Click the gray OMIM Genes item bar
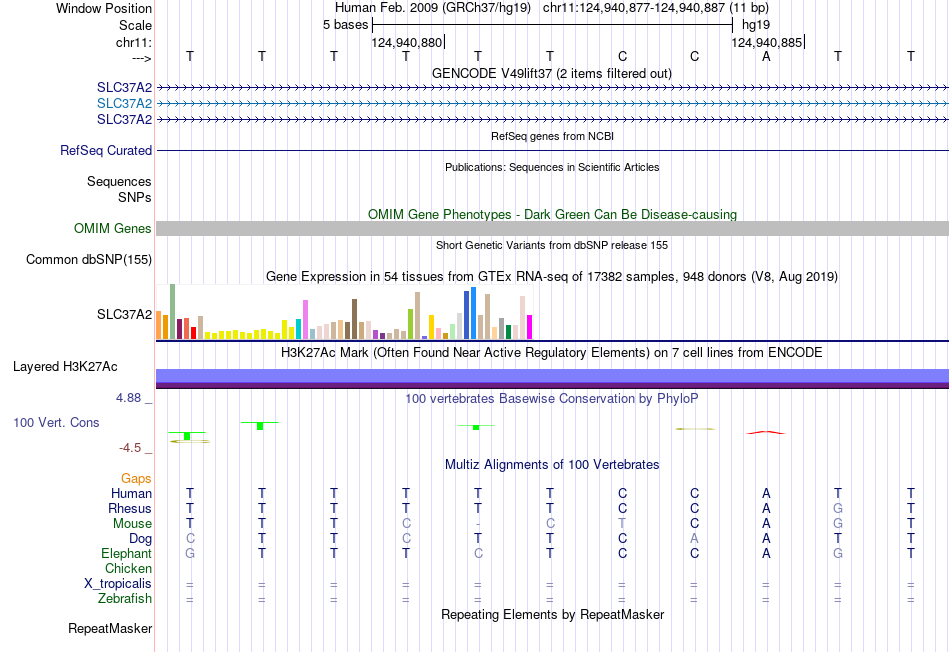 click(552, 228)
